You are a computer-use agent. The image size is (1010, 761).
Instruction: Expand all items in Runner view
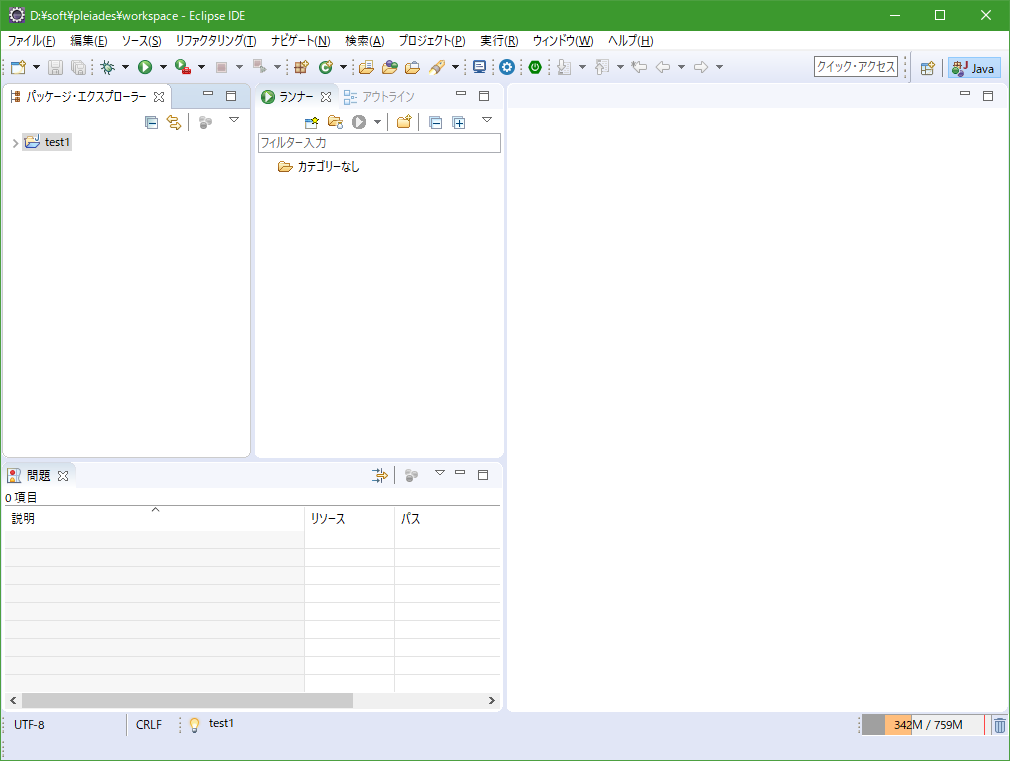[x=459, y=122]
